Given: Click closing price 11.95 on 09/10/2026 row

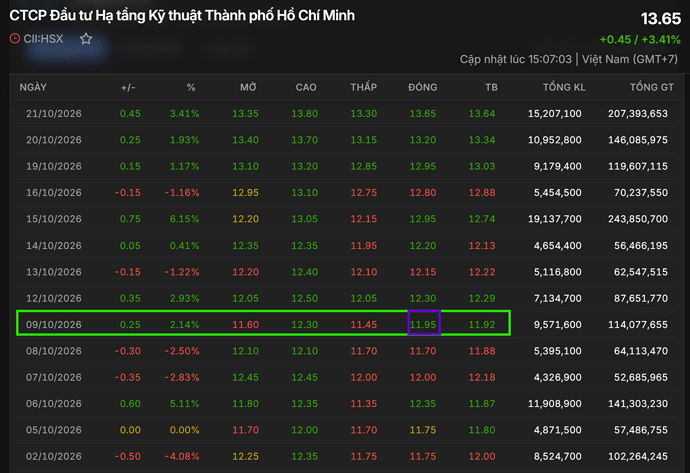Looking at the screenshot, I should coord(423,325).
